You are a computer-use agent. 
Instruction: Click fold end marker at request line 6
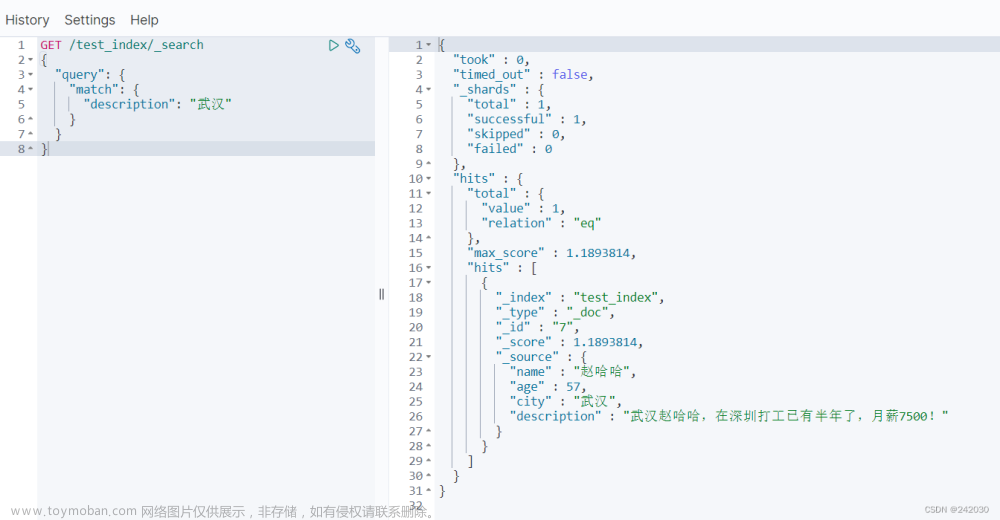tap(30, 119)
